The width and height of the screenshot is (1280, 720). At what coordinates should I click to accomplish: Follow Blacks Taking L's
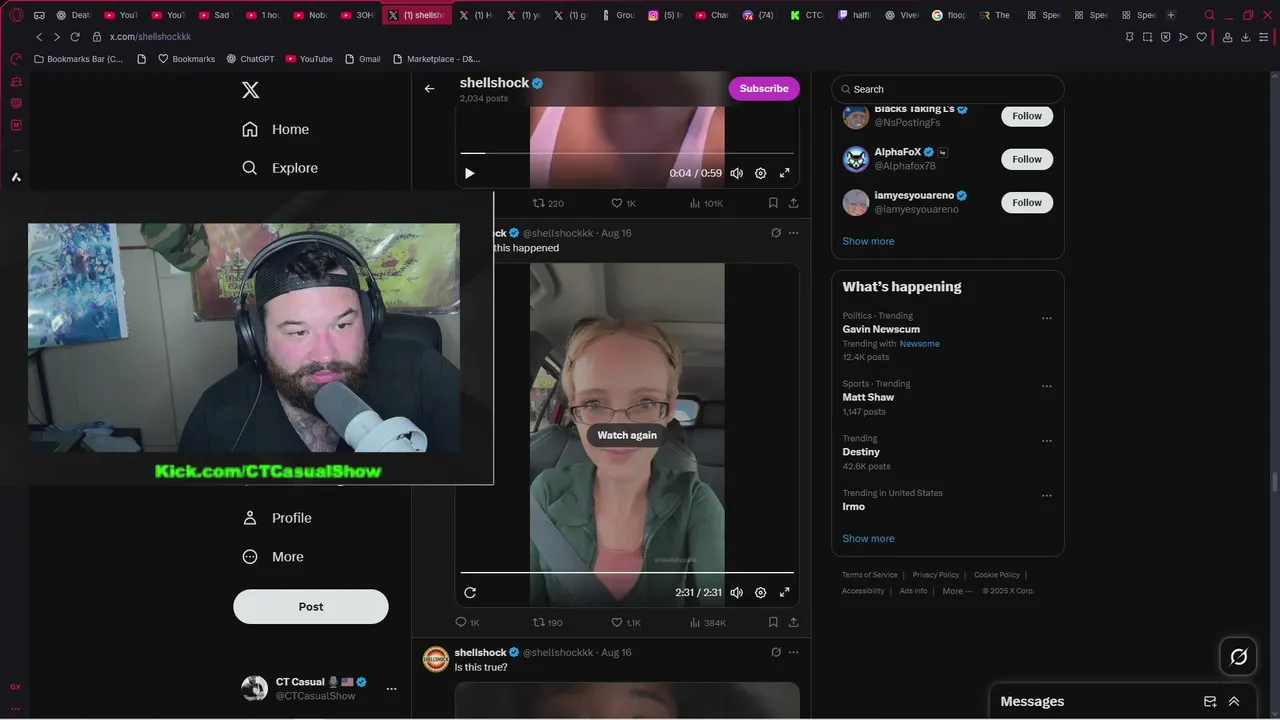[1027, 116]
